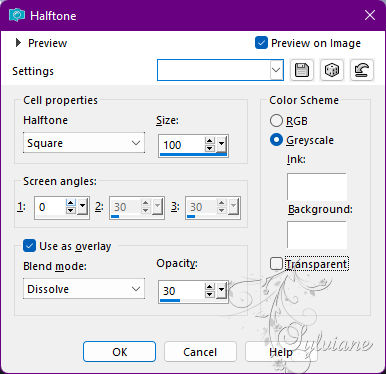The height and width of the screenshot is (374, 386).
Task: Open the Blend mode Dissolve dropdown
Action: tap(84, 289)
